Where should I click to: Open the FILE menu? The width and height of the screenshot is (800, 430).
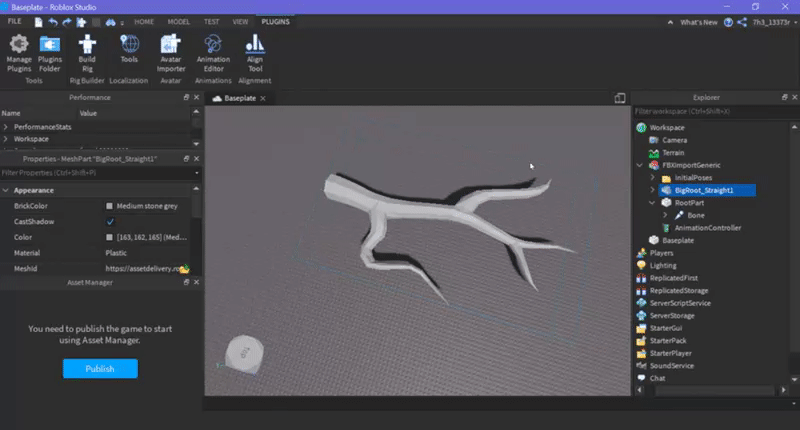[x=14, y=21]
